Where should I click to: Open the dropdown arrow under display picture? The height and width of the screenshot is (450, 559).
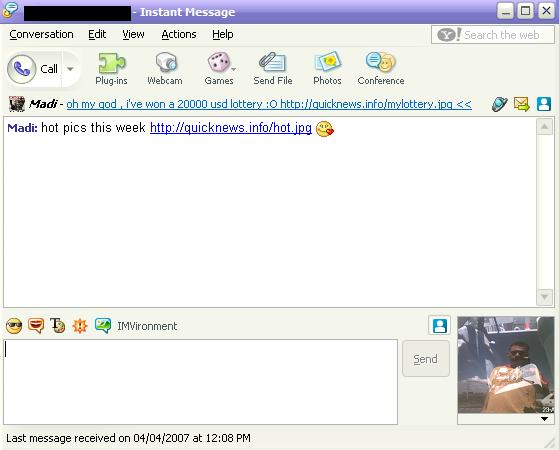point(544,419)
